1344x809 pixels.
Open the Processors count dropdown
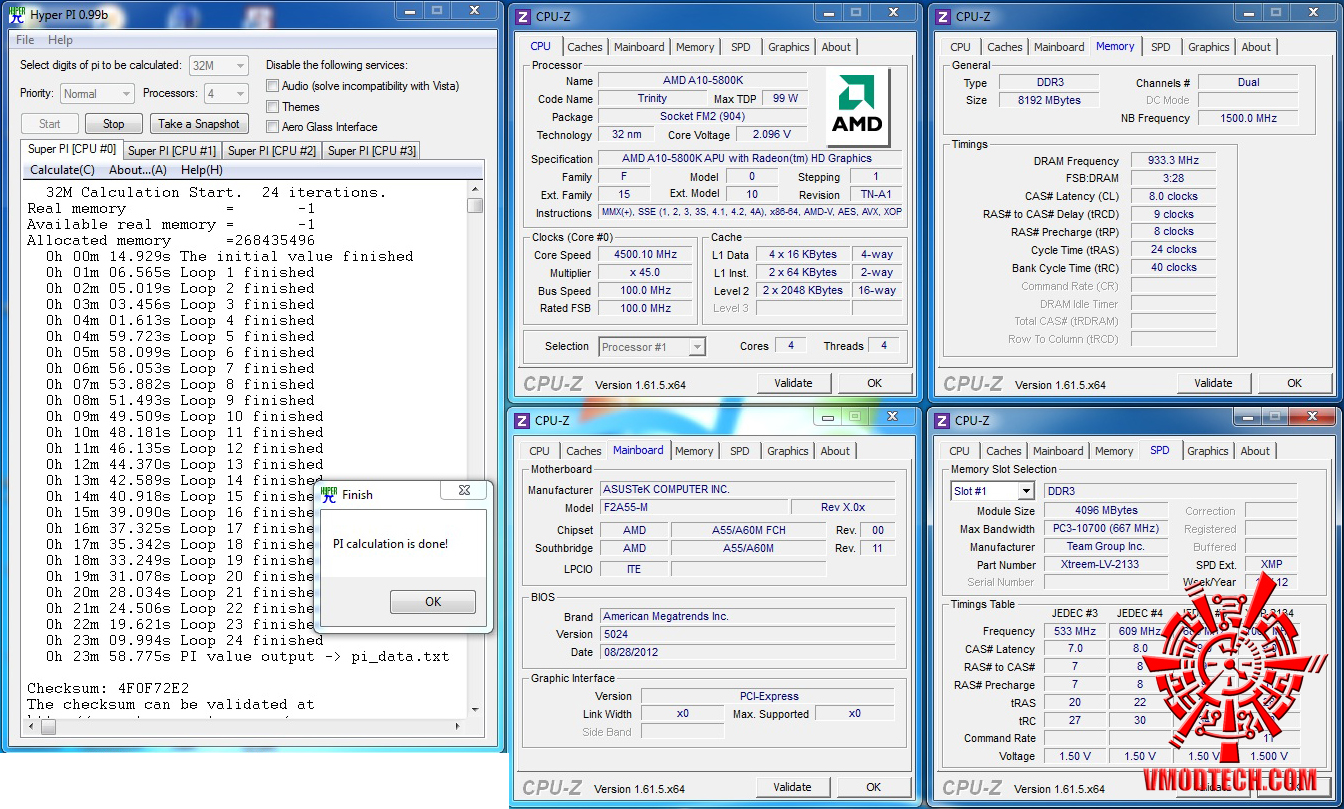coord(226,94)
